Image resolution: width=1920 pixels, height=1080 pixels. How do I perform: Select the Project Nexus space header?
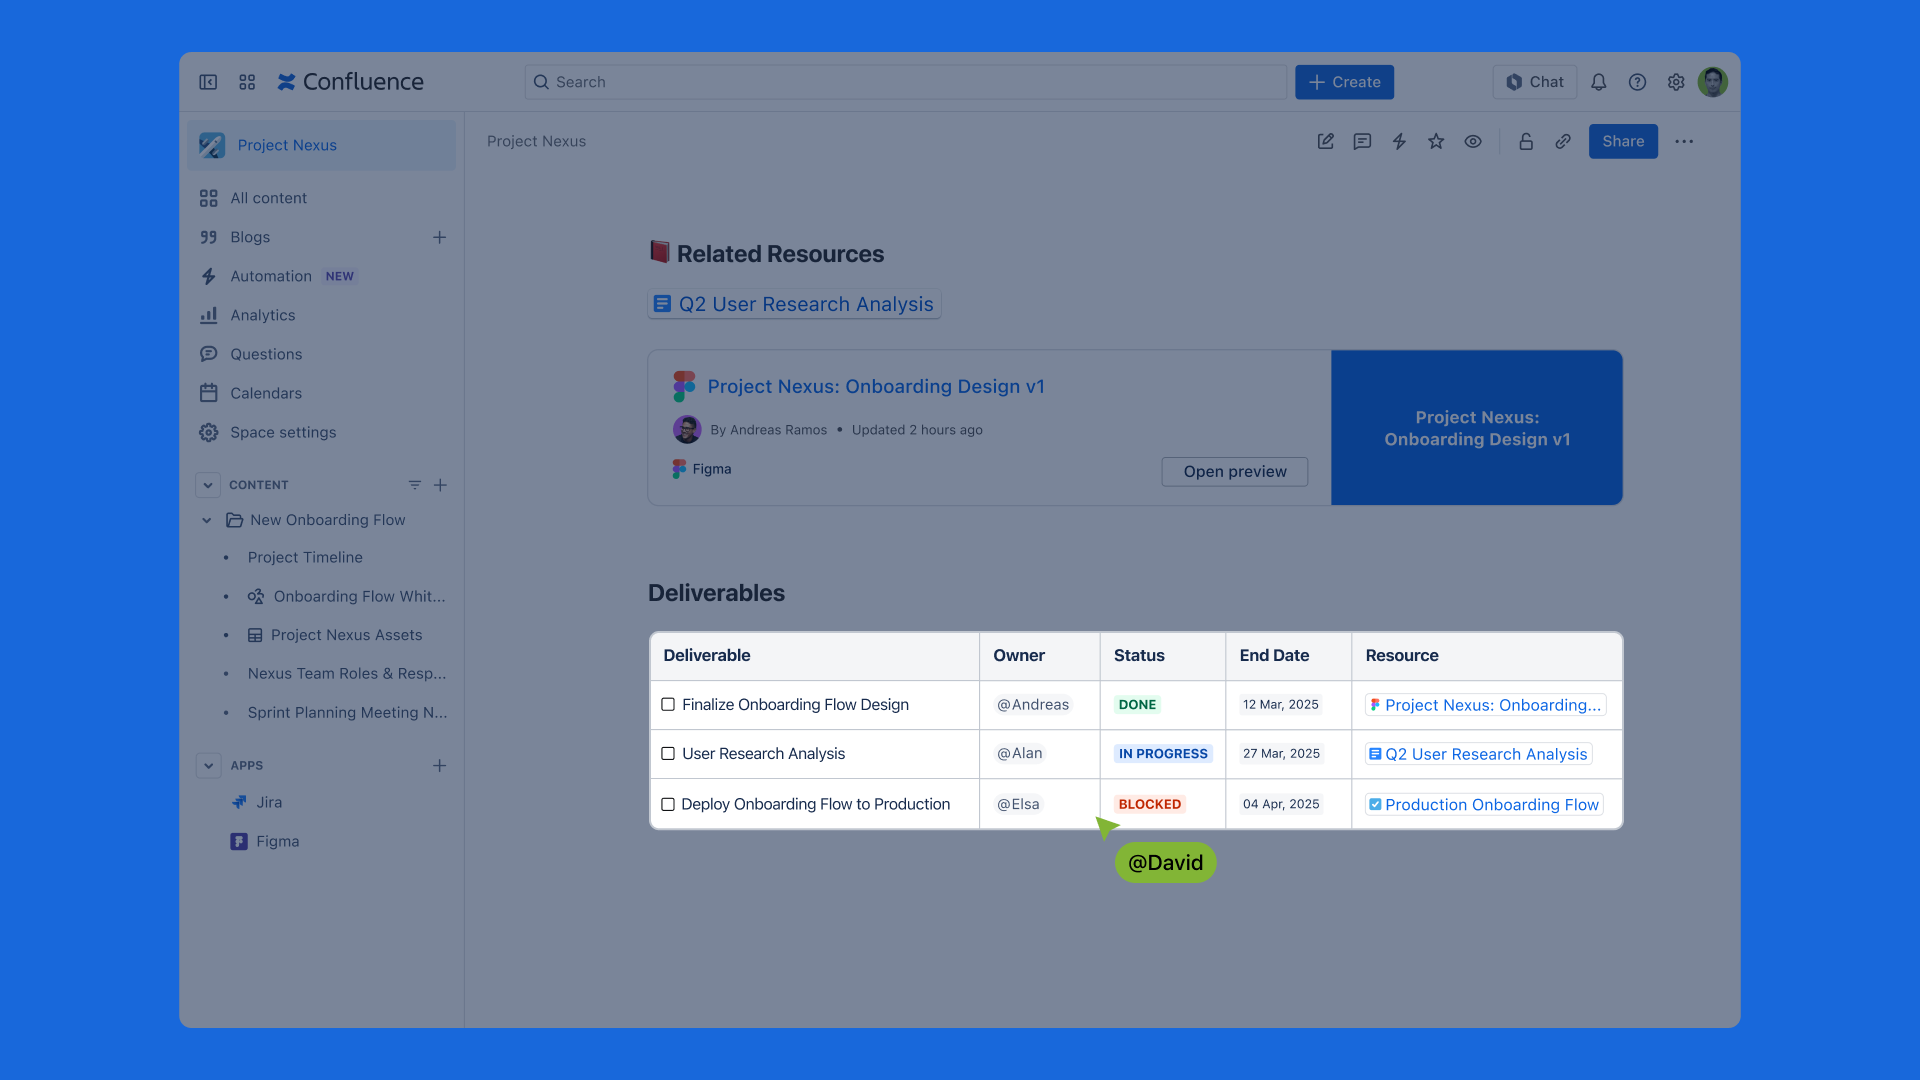(x=321, y=145)
